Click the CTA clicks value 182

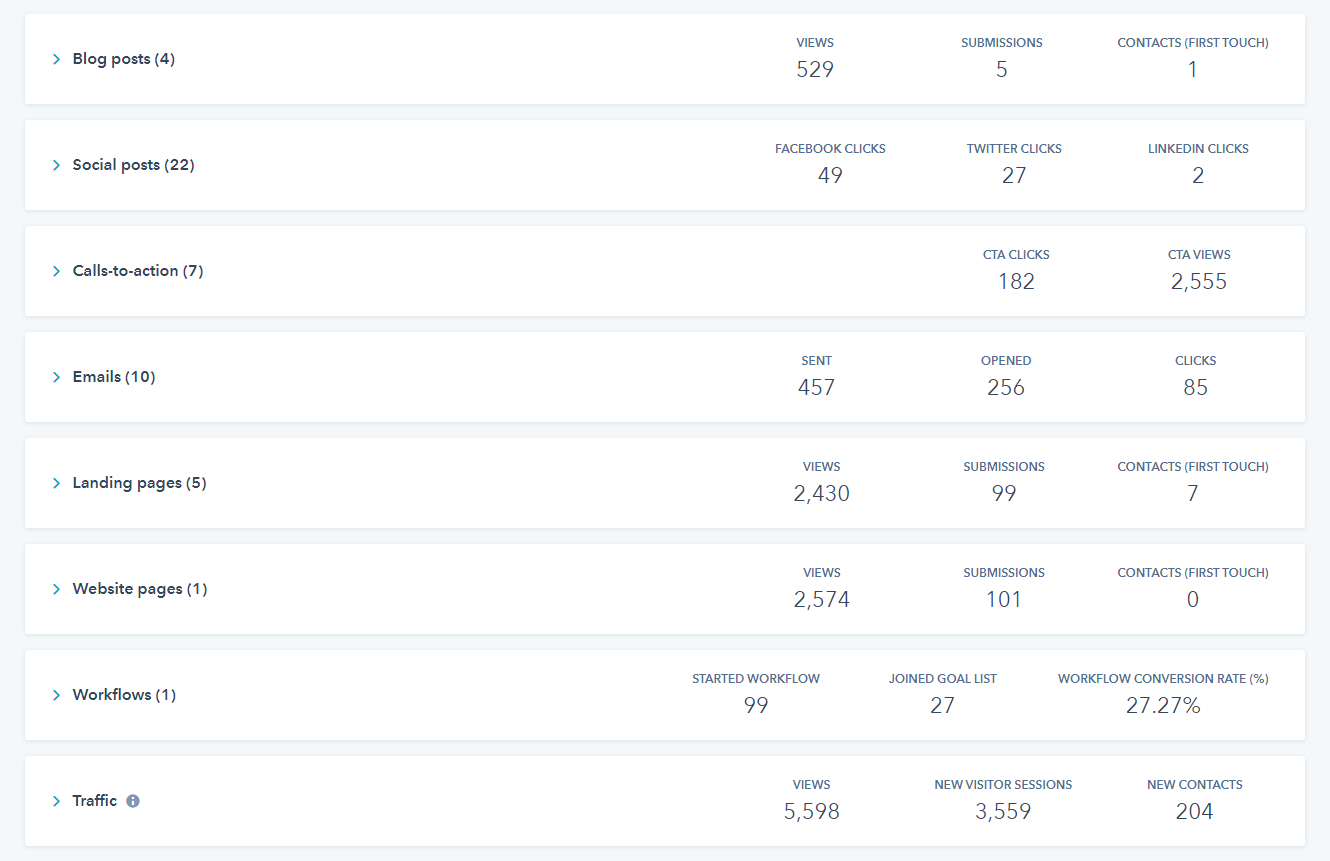tap(1016, 282)
